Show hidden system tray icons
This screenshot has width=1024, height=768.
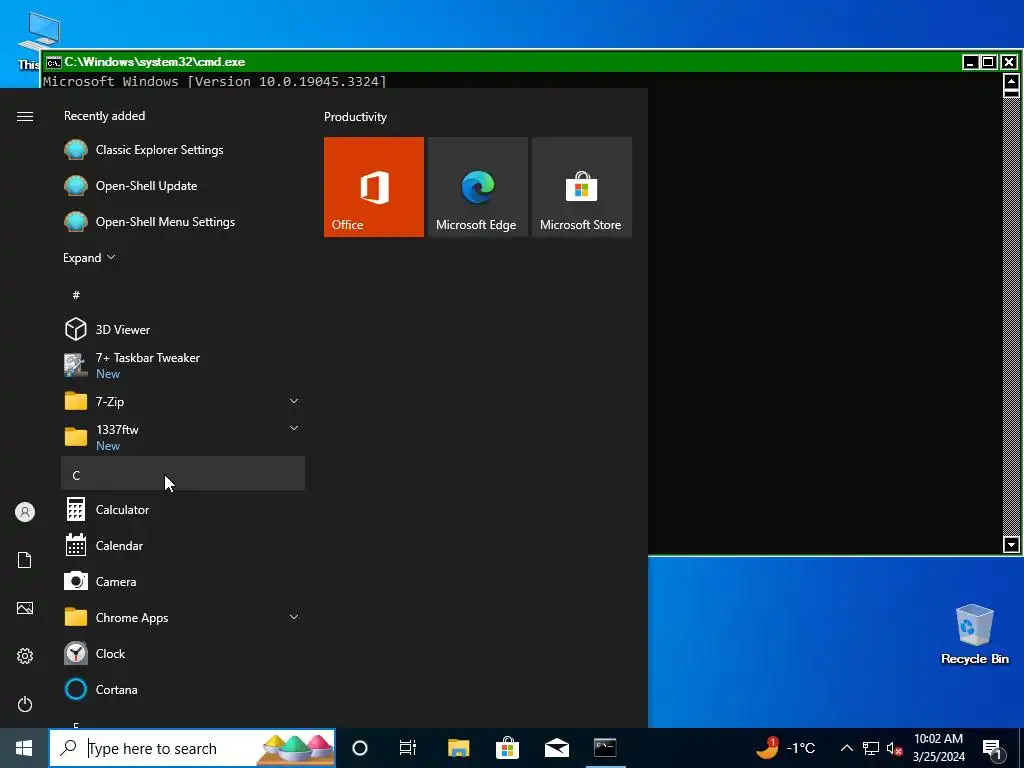pos(846,748)
